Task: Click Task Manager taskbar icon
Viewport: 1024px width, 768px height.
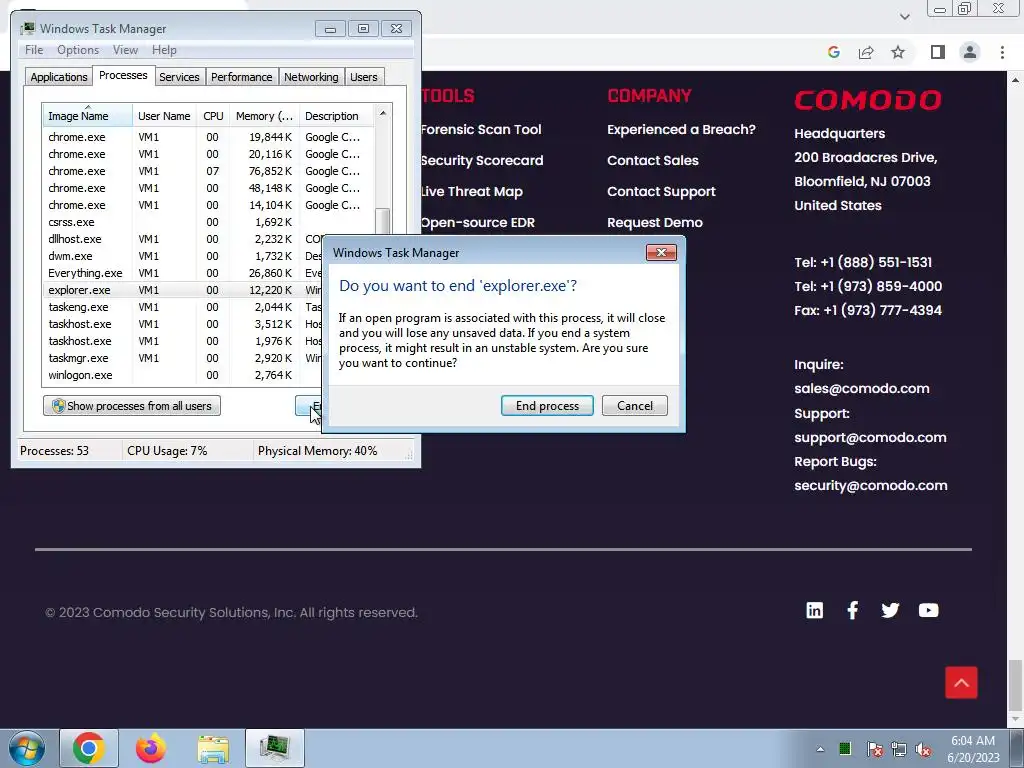Action: (x=275, y=748)
